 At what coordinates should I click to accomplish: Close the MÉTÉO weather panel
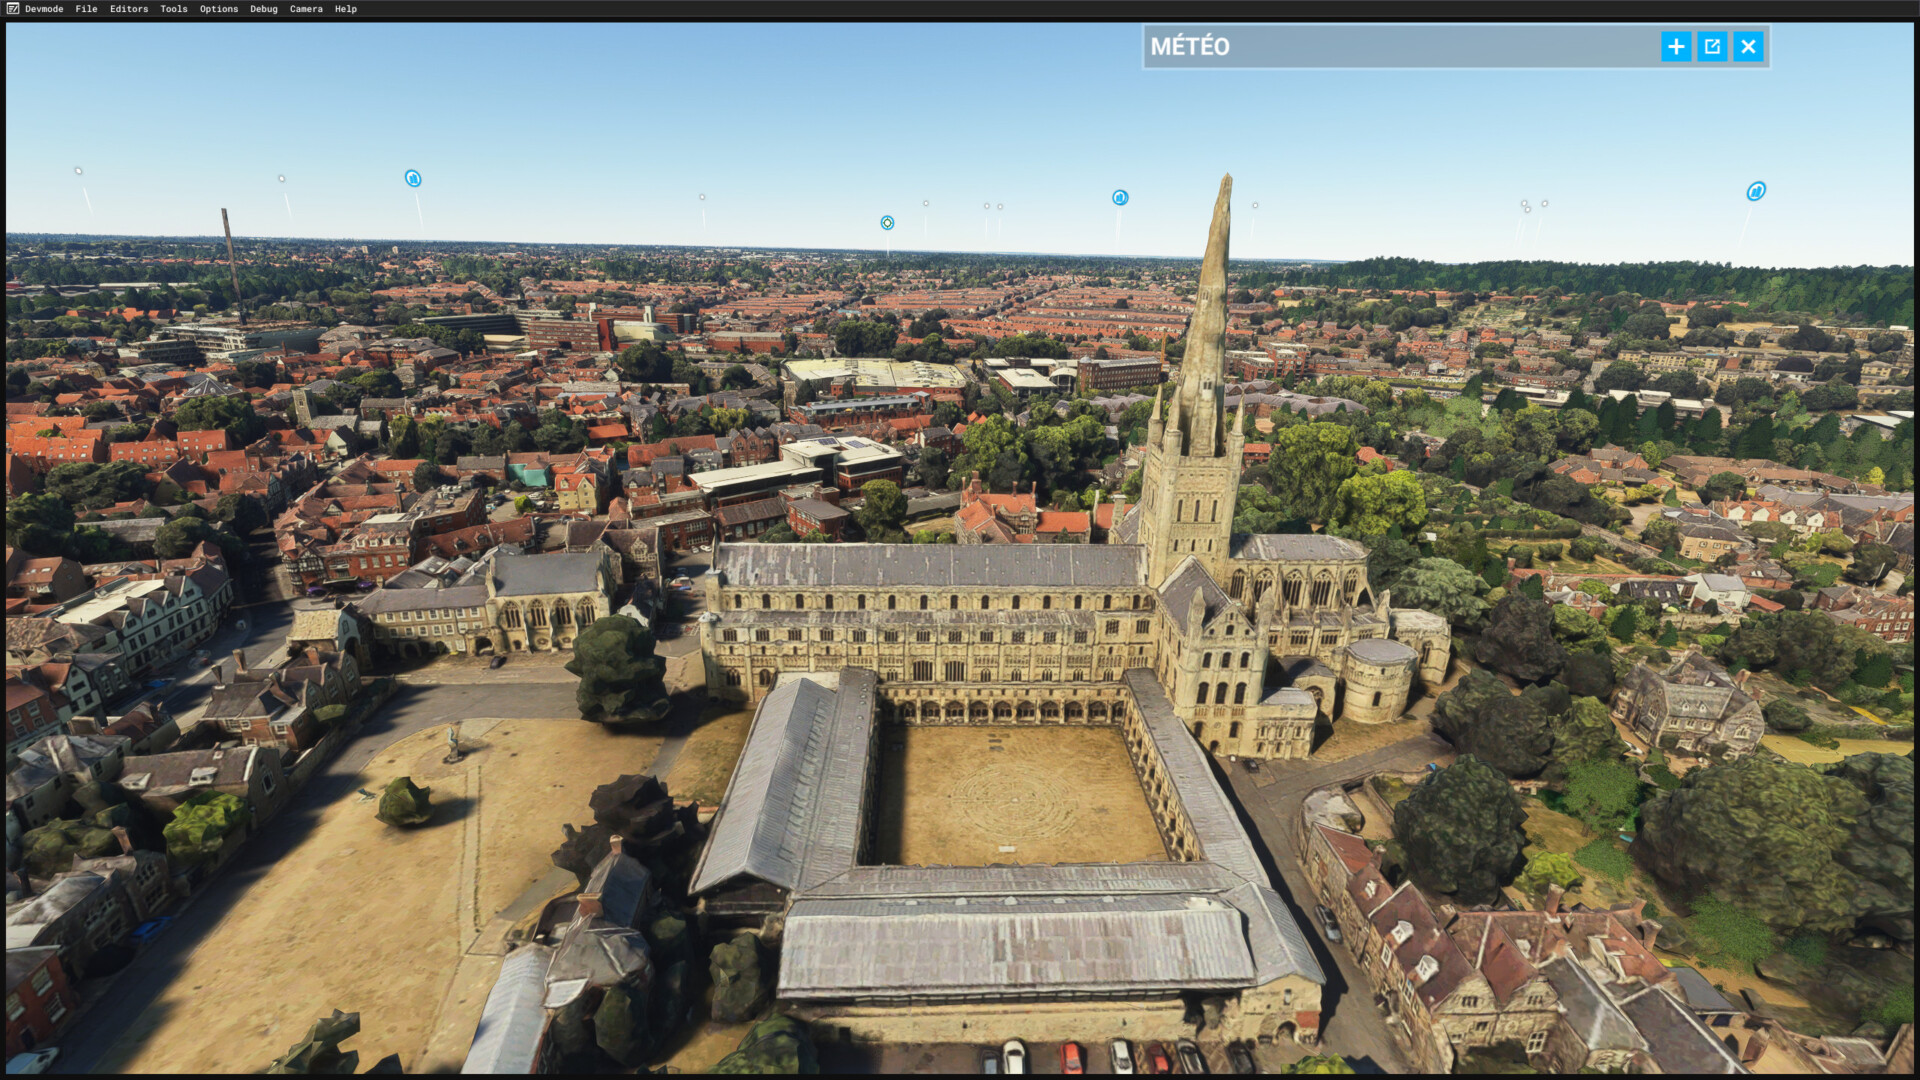[1748, 47]
